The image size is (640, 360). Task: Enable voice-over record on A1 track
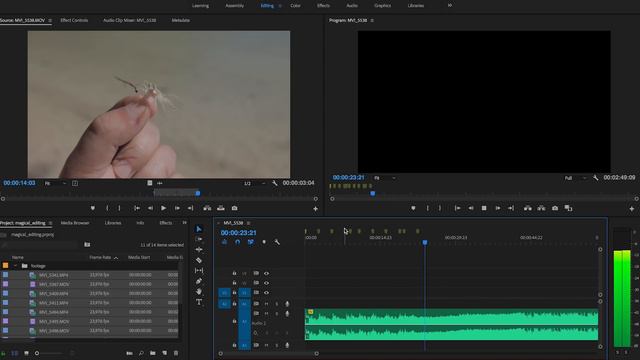click(287, 304)
